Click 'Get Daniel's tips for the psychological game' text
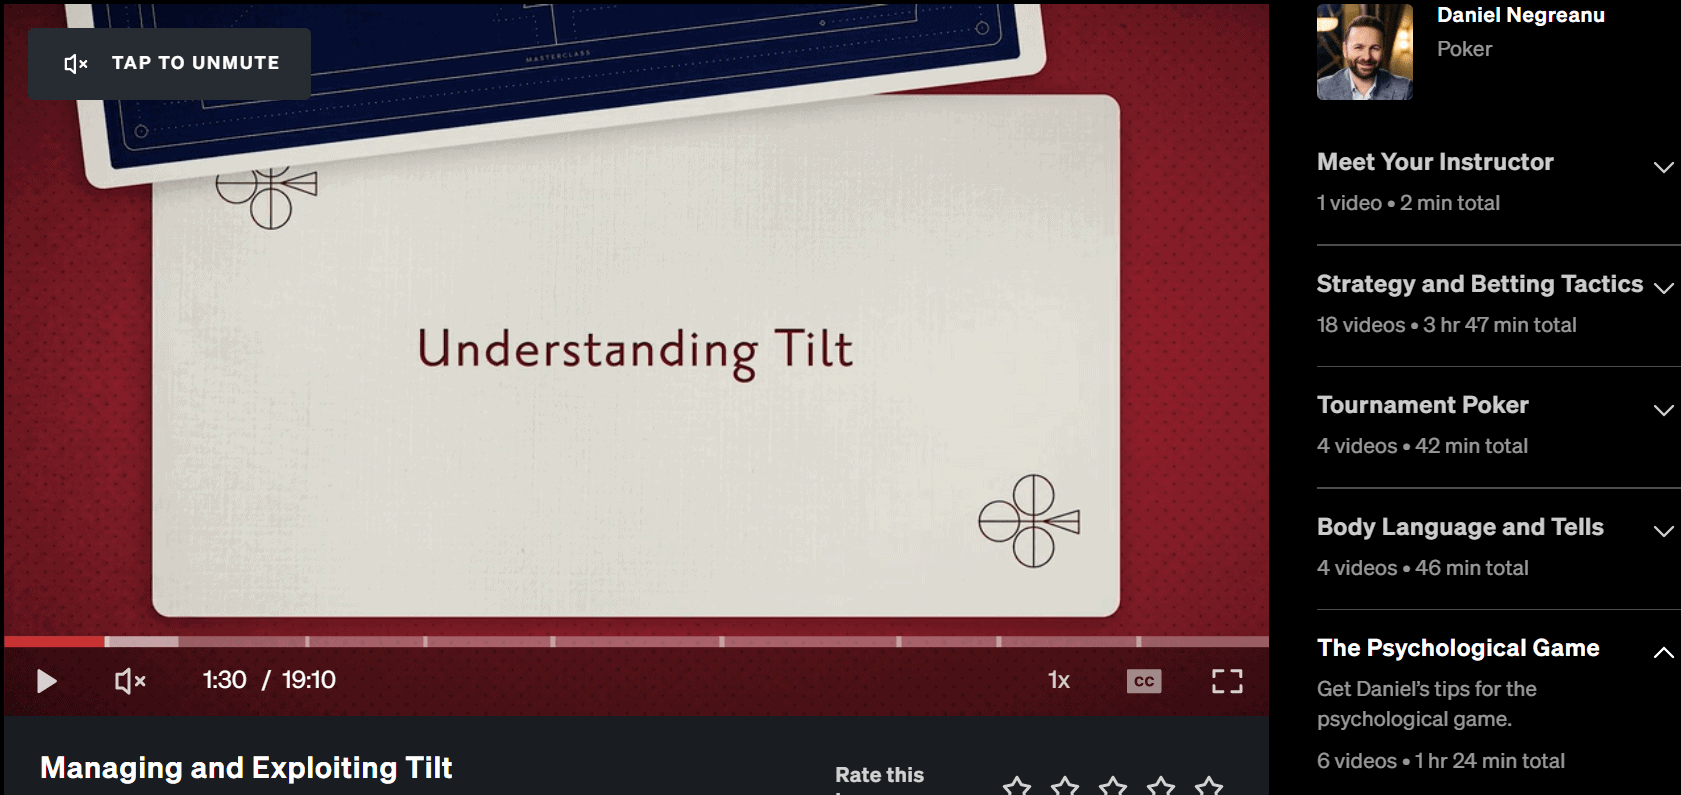Screen dimensions: 1681x795 tap(1427, 704)
